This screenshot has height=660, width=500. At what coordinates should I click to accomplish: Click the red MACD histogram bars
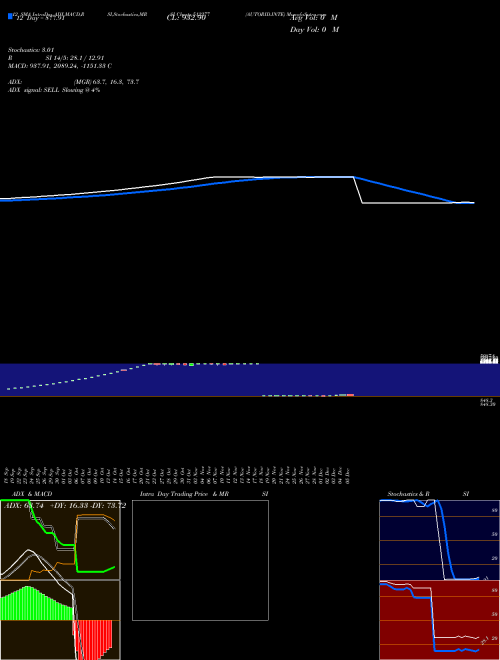pos(93,638)
